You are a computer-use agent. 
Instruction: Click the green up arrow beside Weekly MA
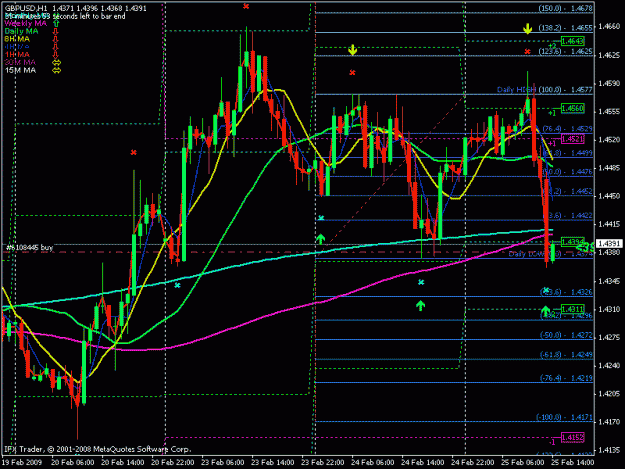click(56, 24)
